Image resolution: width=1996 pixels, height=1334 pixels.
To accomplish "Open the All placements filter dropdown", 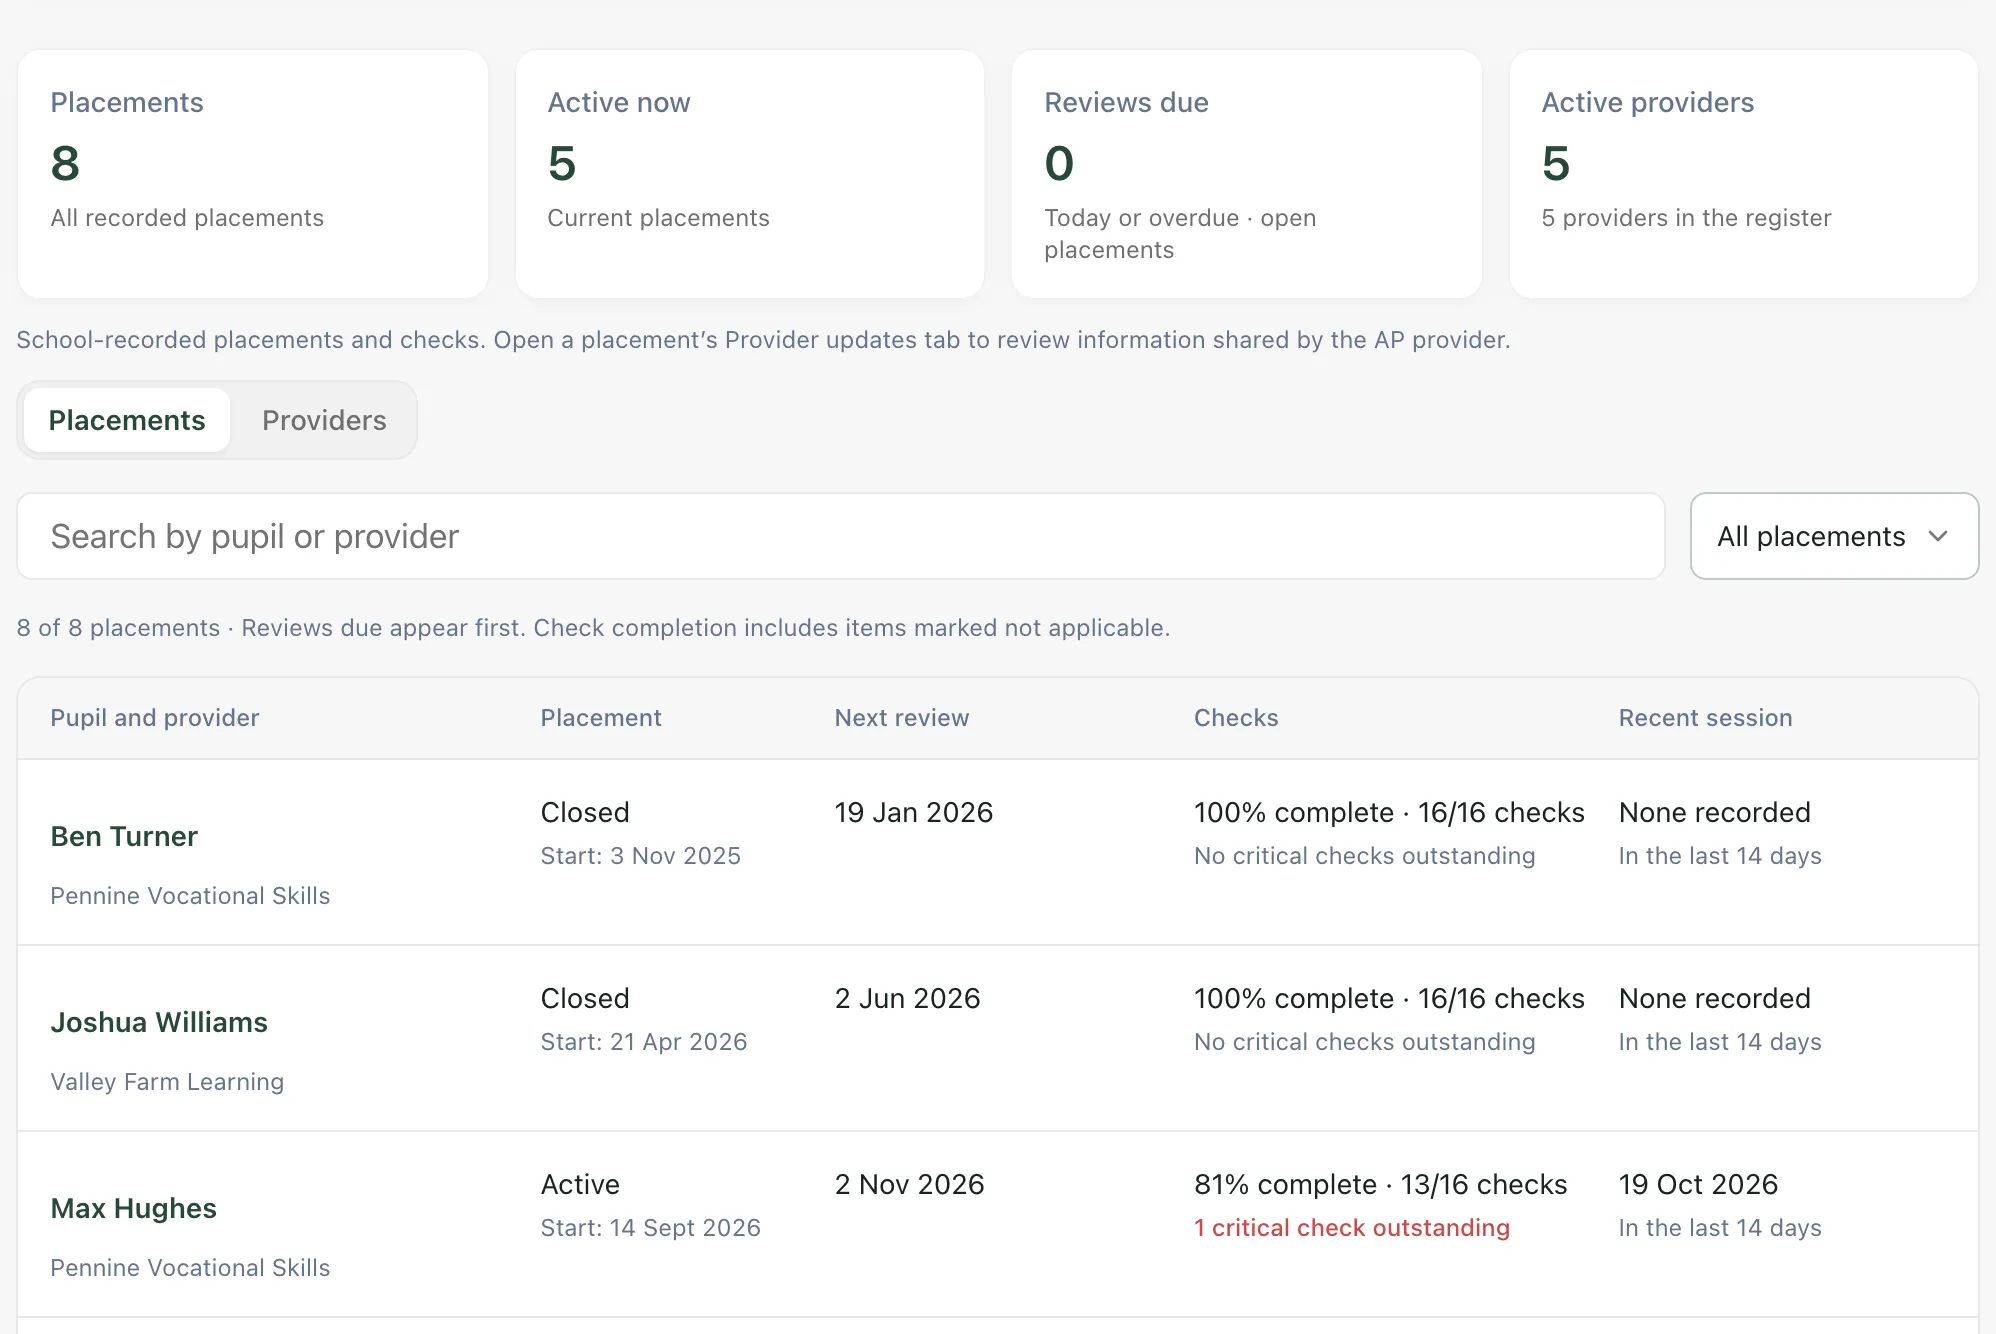I will coord(1834,536).
